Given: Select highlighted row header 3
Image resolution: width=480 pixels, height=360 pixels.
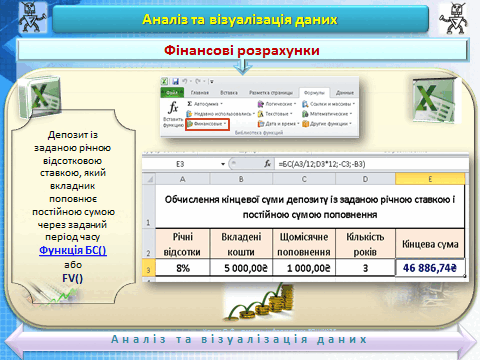Looking at the screenshot, I should [149, 268].
